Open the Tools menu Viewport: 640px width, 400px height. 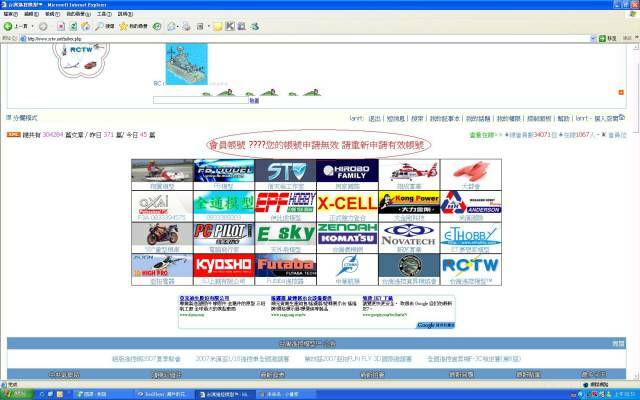coord(104,14)
